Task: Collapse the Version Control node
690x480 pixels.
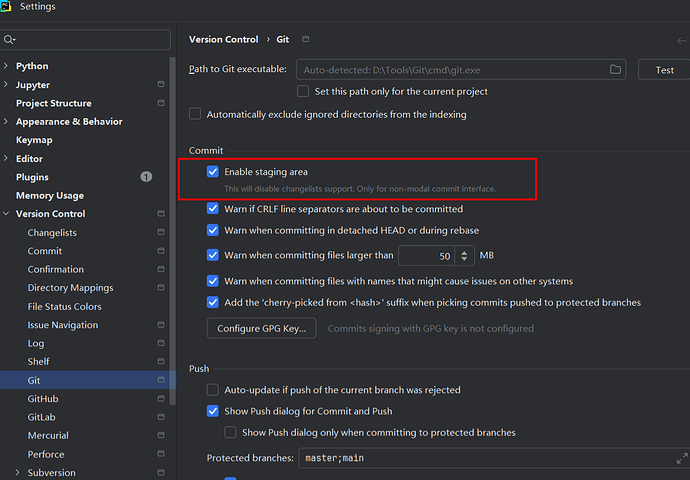Action: 6,213
